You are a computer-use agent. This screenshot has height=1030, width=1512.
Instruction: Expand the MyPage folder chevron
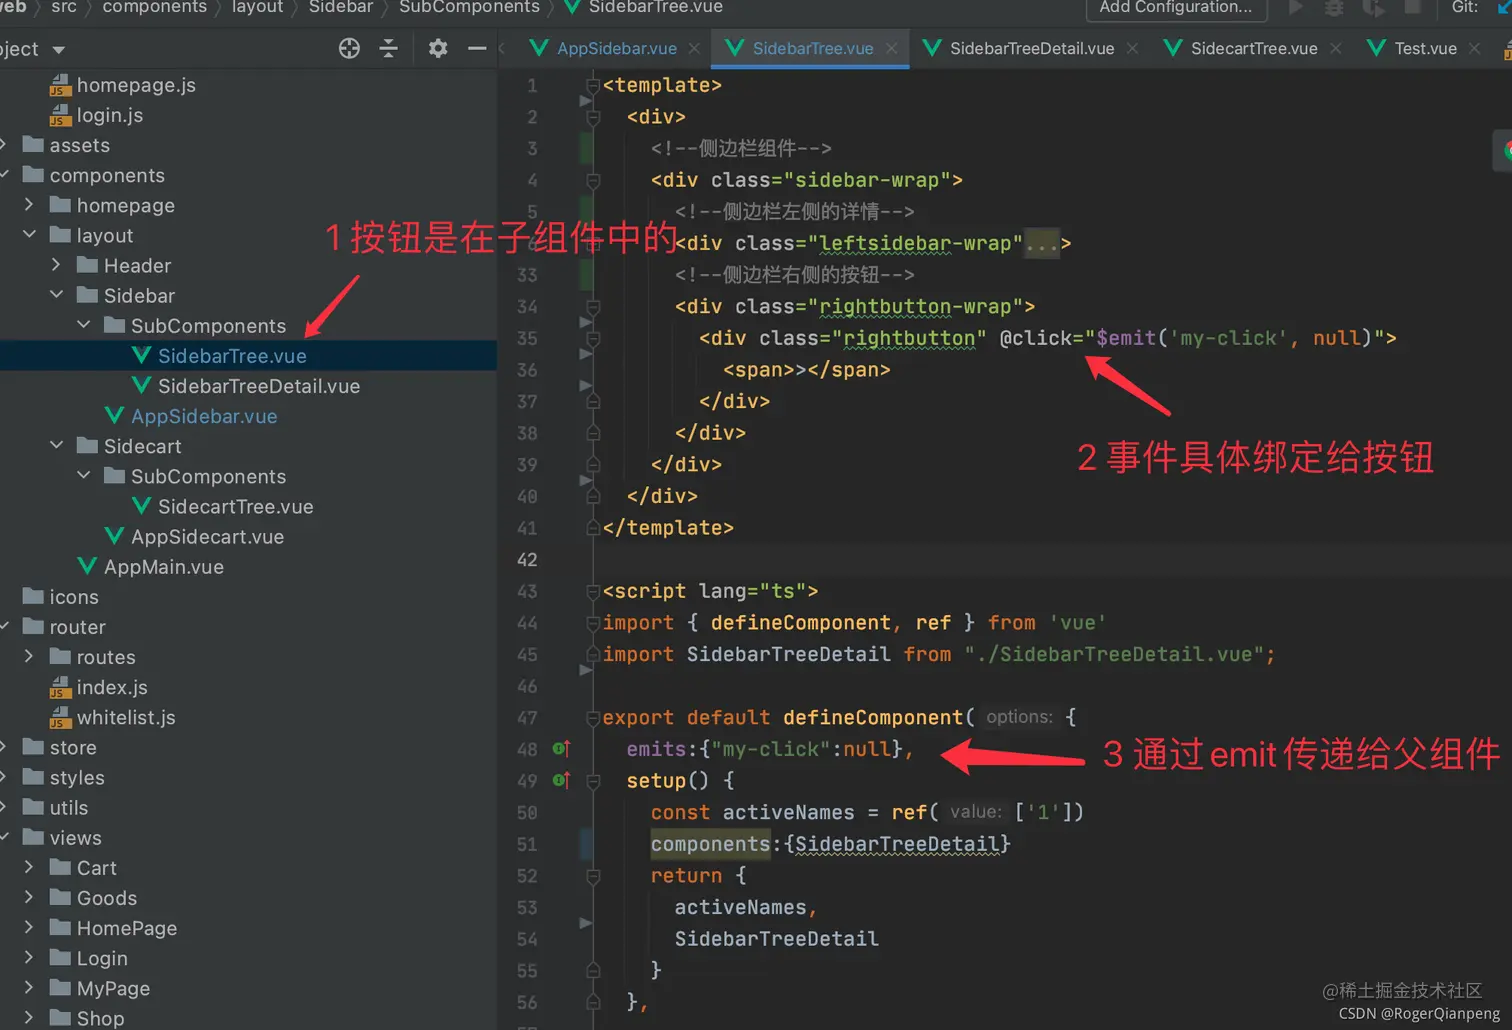(29, 987)
